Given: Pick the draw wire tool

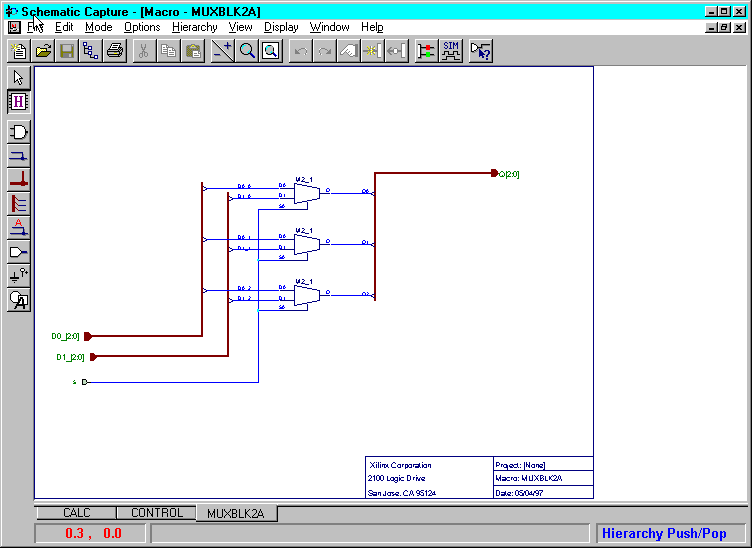Looking at the screenshot, I should pyautogui.click(x=18, y=156).
